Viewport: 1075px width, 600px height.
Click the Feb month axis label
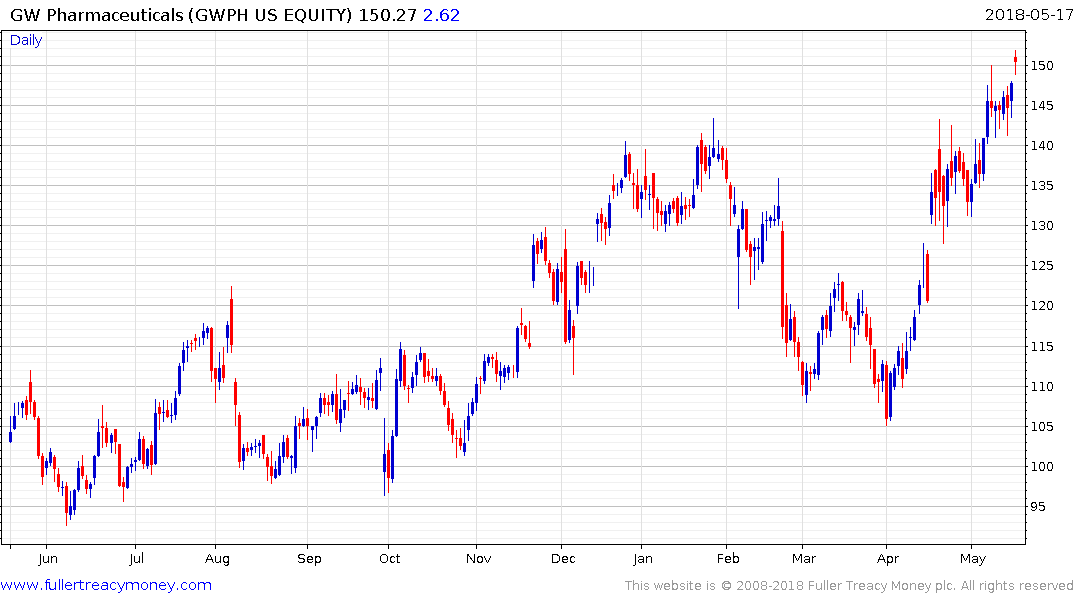point(728,558)
